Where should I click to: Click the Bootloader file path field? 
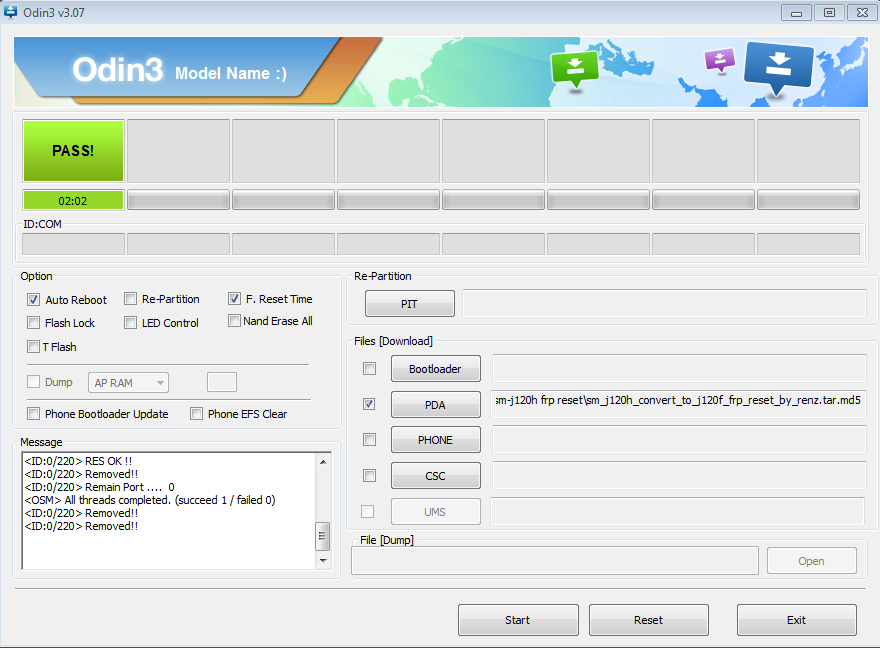point(679,368)
